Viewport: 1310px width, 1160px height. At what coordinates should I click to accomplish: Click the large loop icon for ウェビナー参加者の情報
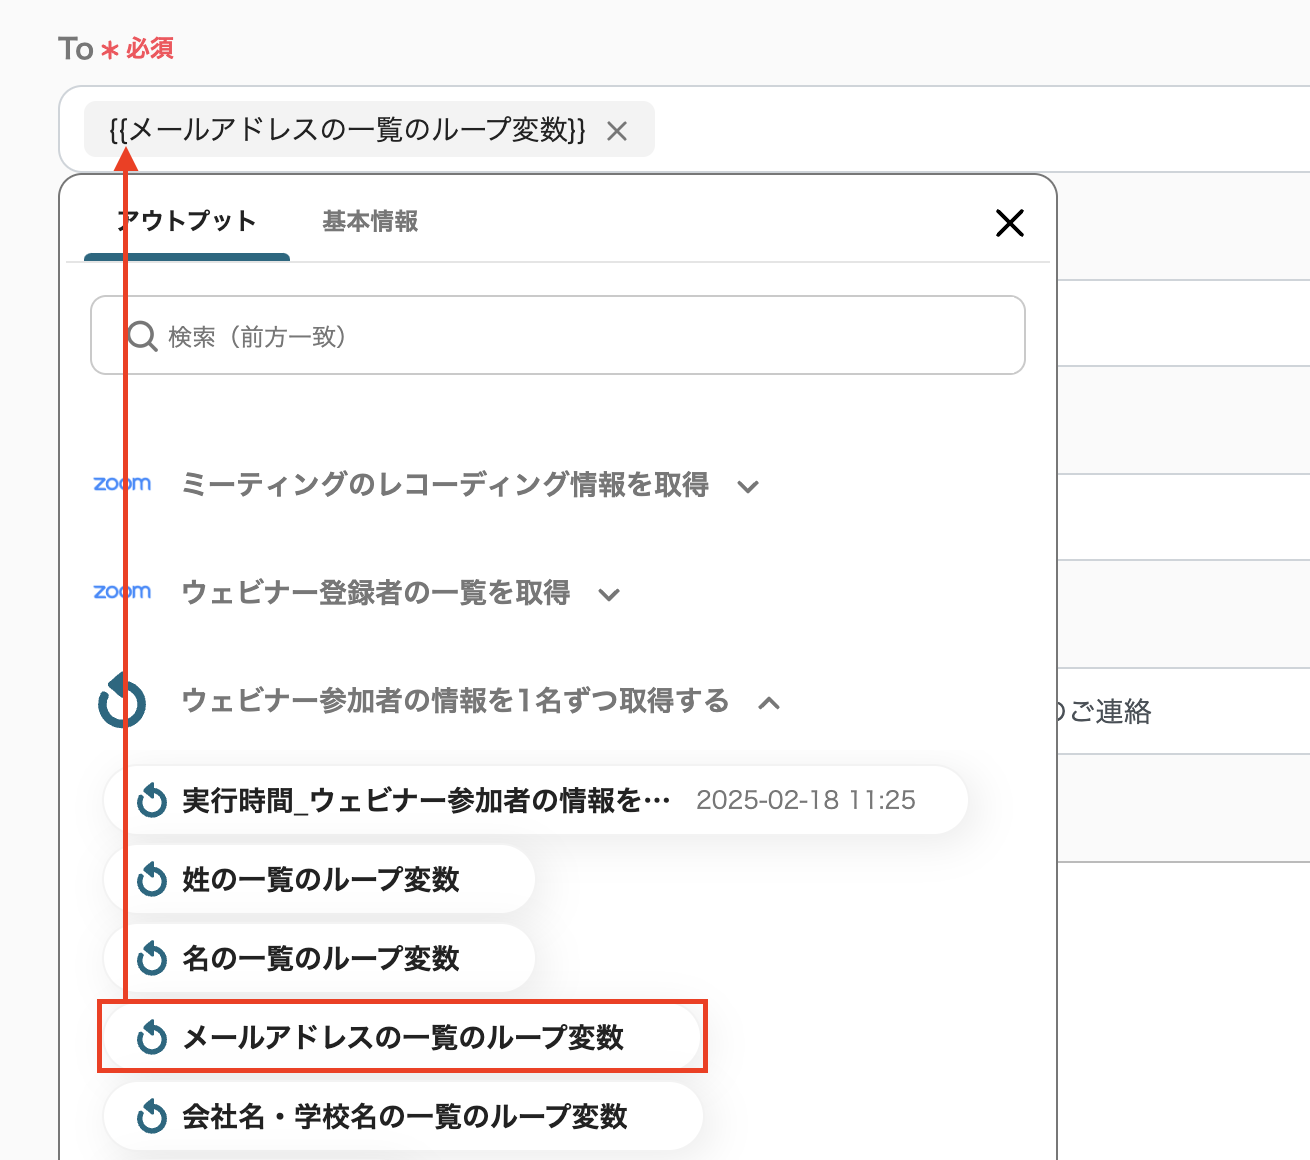coord(122,701)
